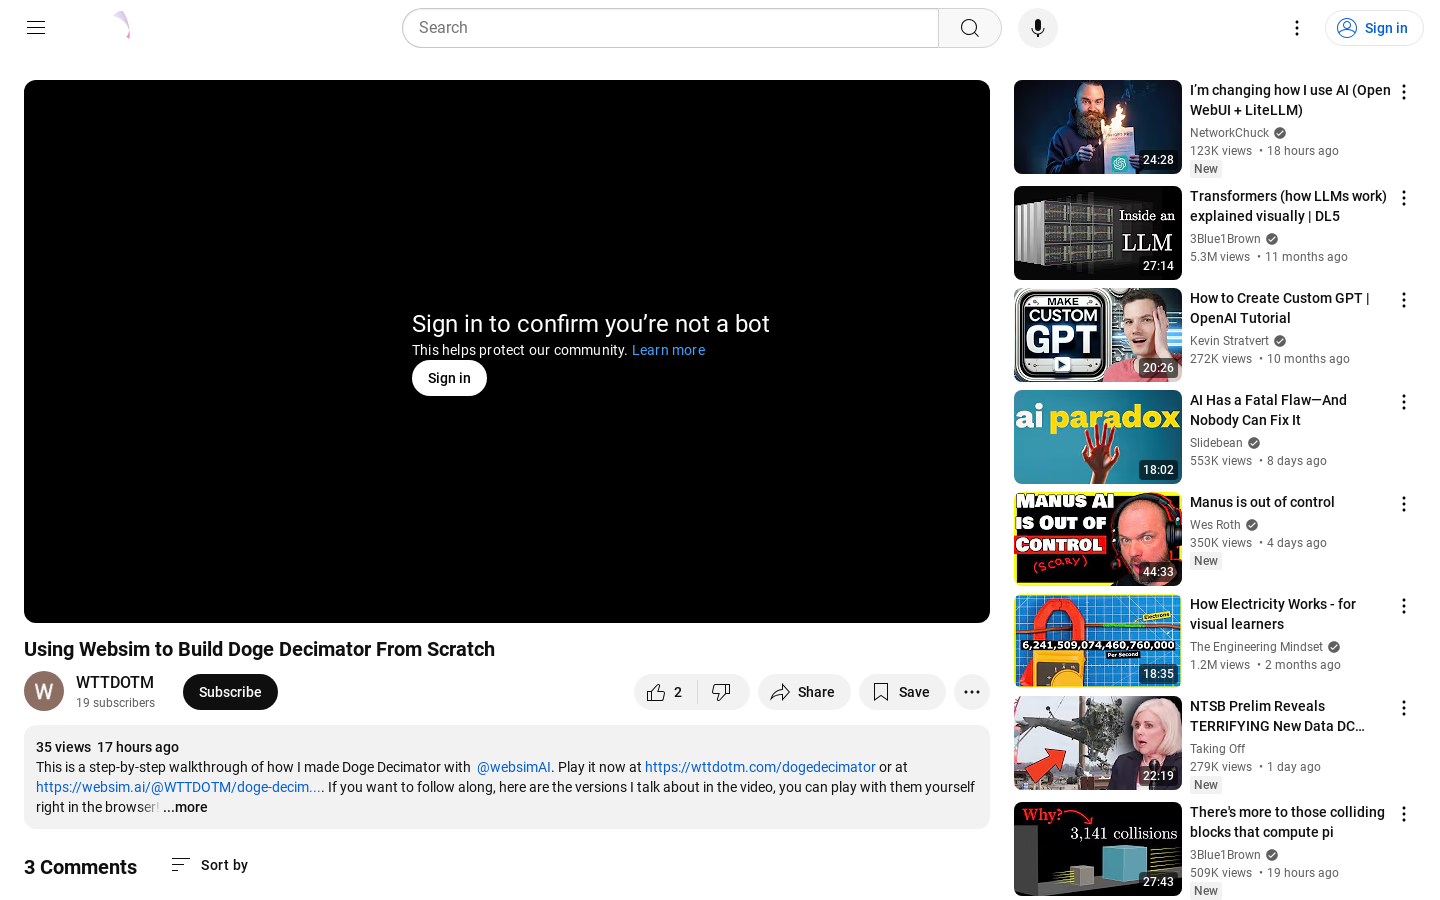Open NetworkChuck Open WebUI video thumbnail

tap(1098, 127)
